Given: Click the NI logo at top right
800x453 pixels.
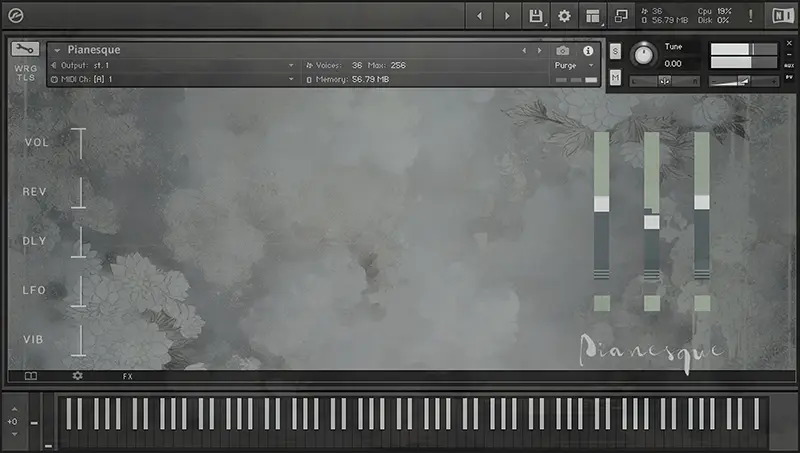Looking at the screenshot, I should pyautogui.click(x=783, y=16).
